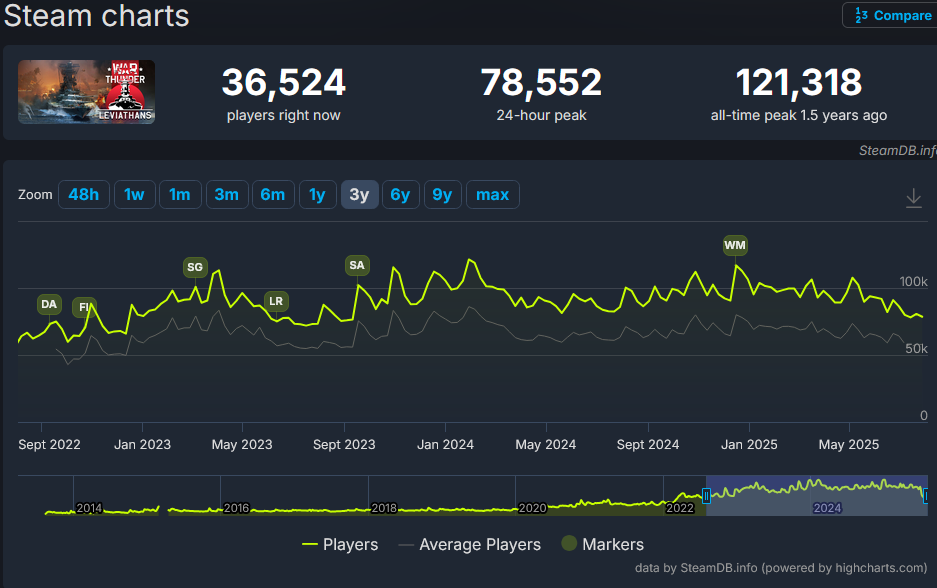
Task: Click the May 2025 axis label
Action: (849, 445)
